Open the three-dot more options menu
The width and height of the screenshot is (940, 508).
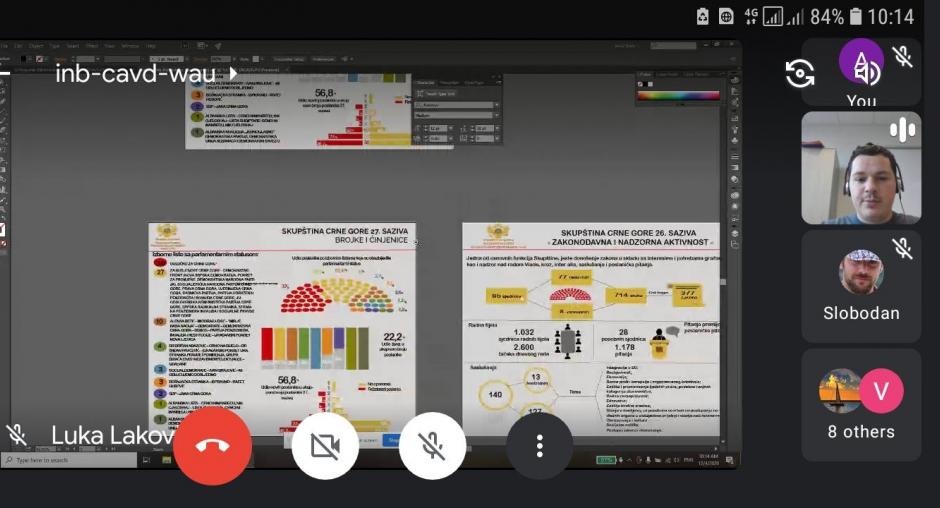point(539,446)
